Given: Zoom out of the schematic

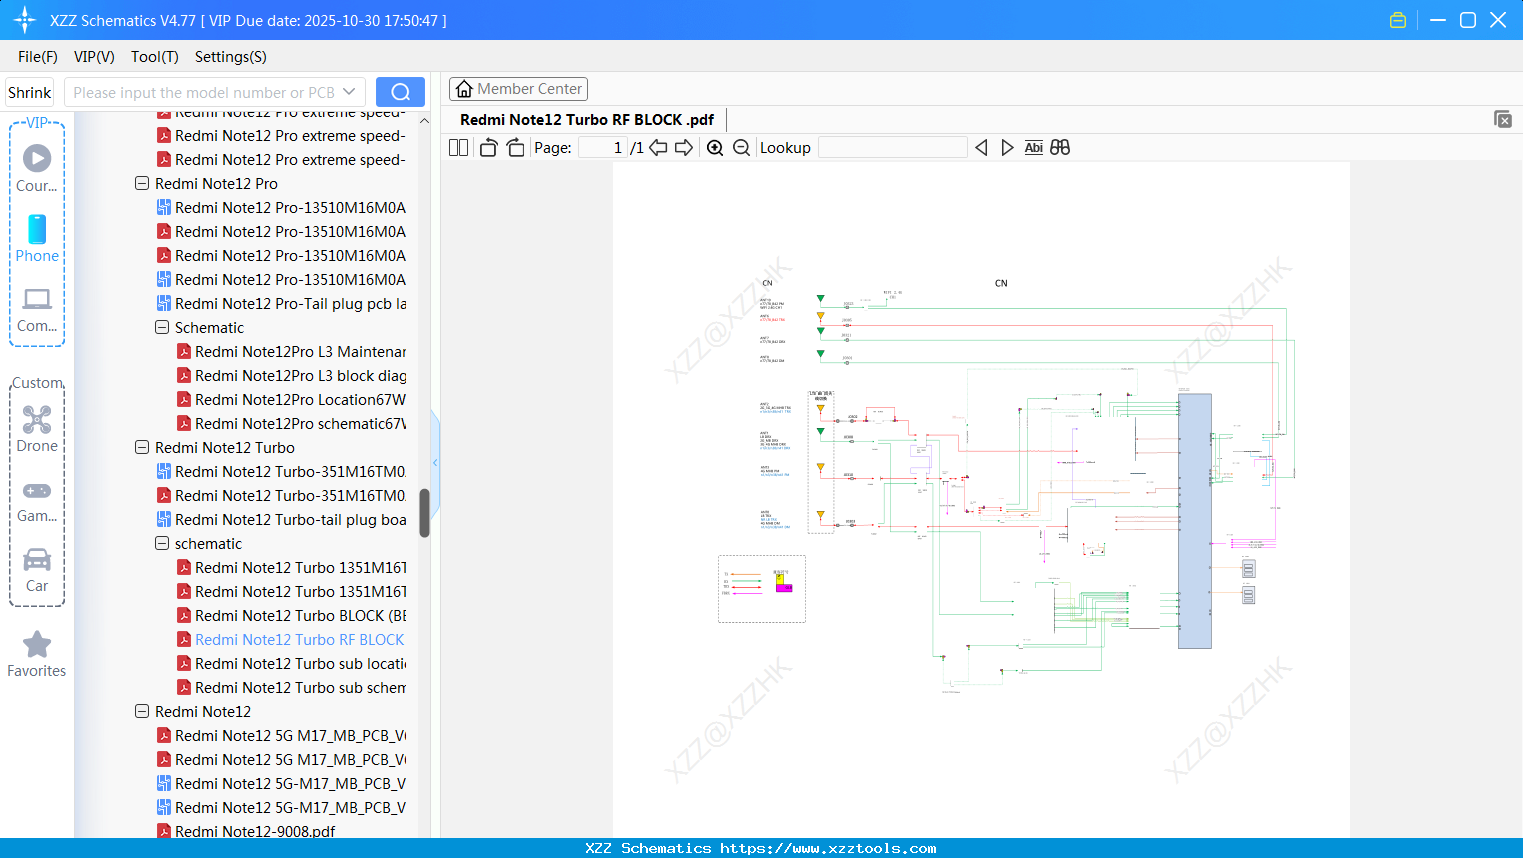Looking at the screenshot, I should point(741,147).
